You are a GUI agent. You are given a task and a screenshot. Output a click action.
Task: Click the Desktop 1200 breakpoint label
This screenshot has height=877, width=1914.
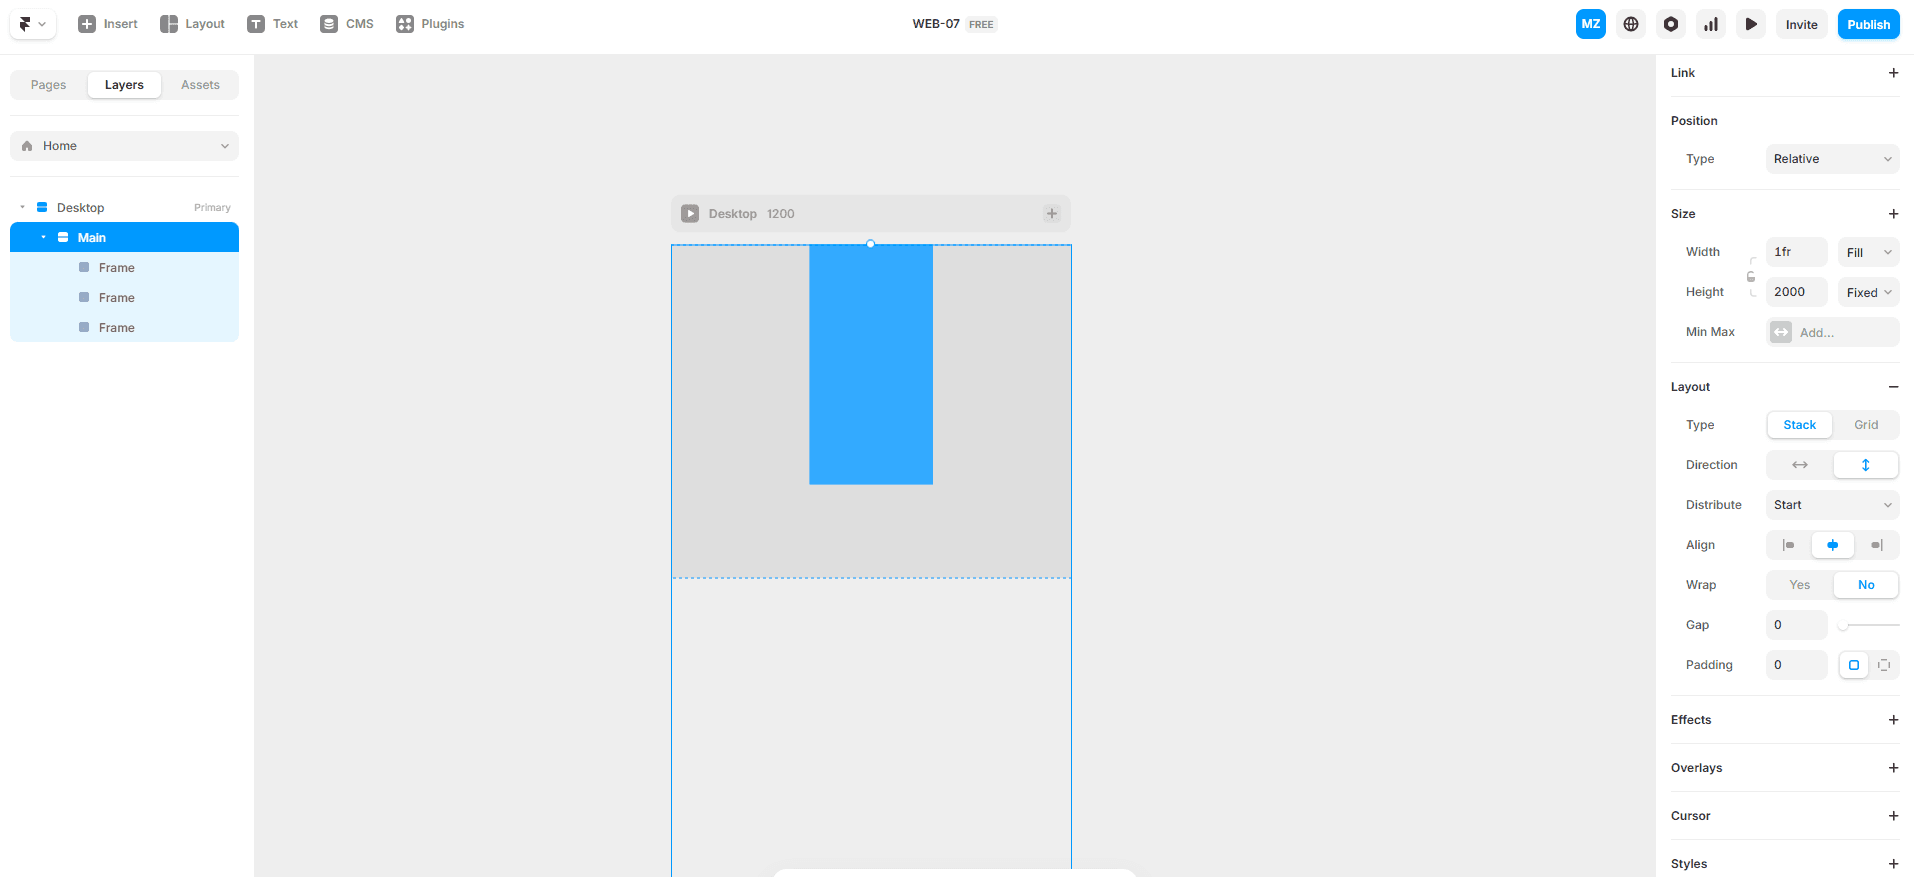click(x=751, y=214)
